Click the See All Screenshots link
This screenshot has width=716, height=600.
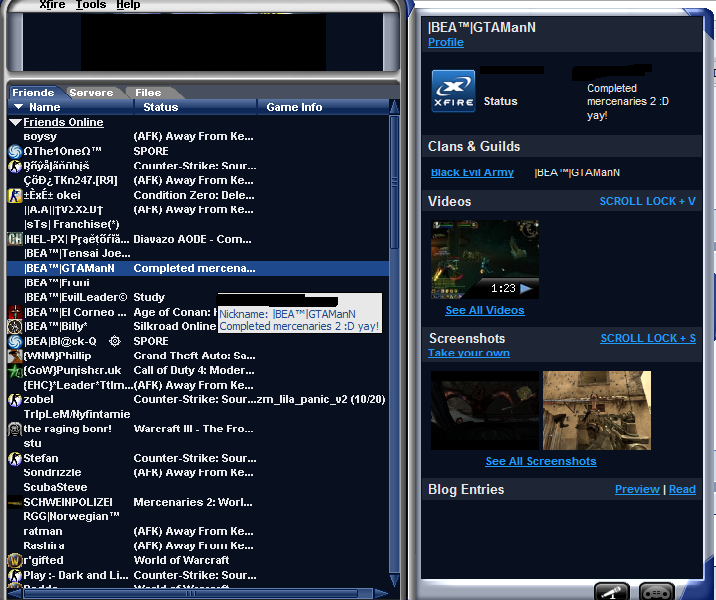click(x=541, y=462)
